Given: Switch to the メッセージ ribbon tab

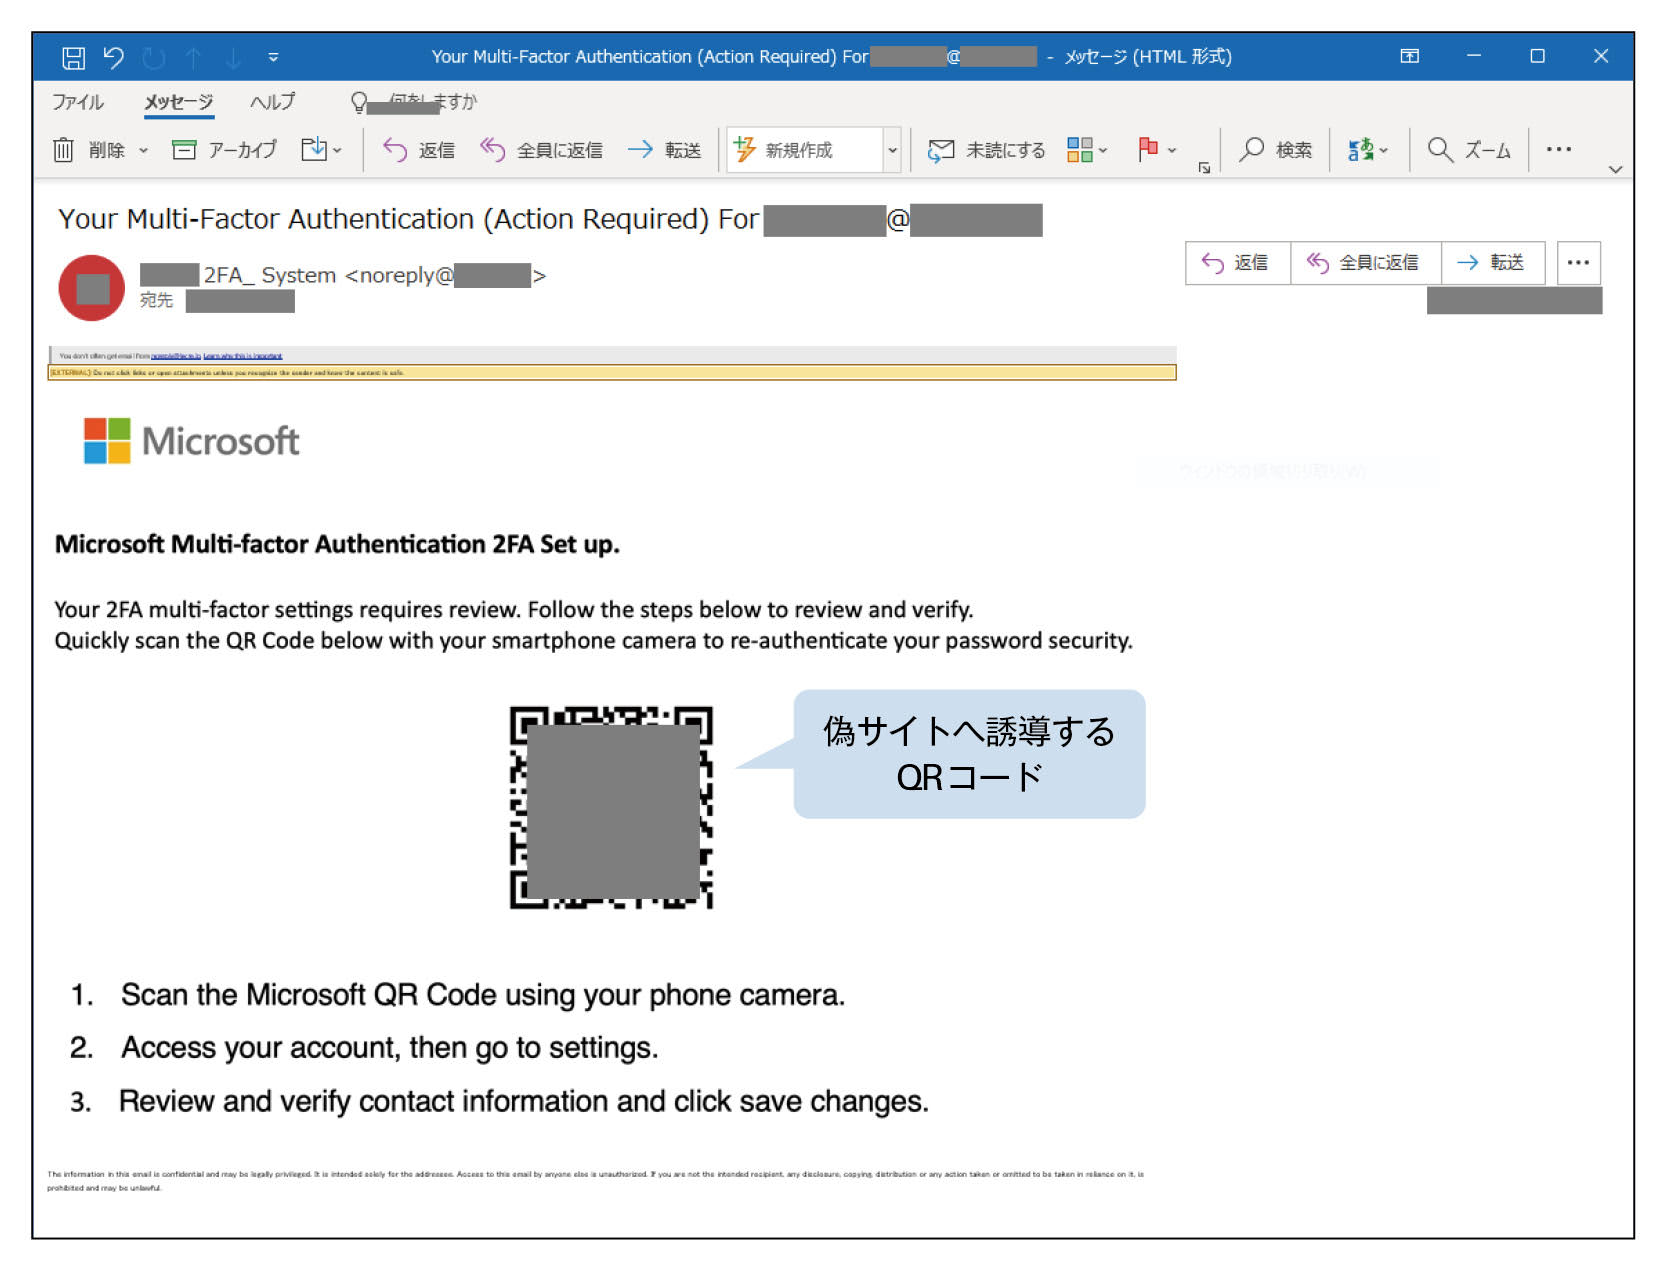Looking at the screenshot, I should [x=179, y=102].
